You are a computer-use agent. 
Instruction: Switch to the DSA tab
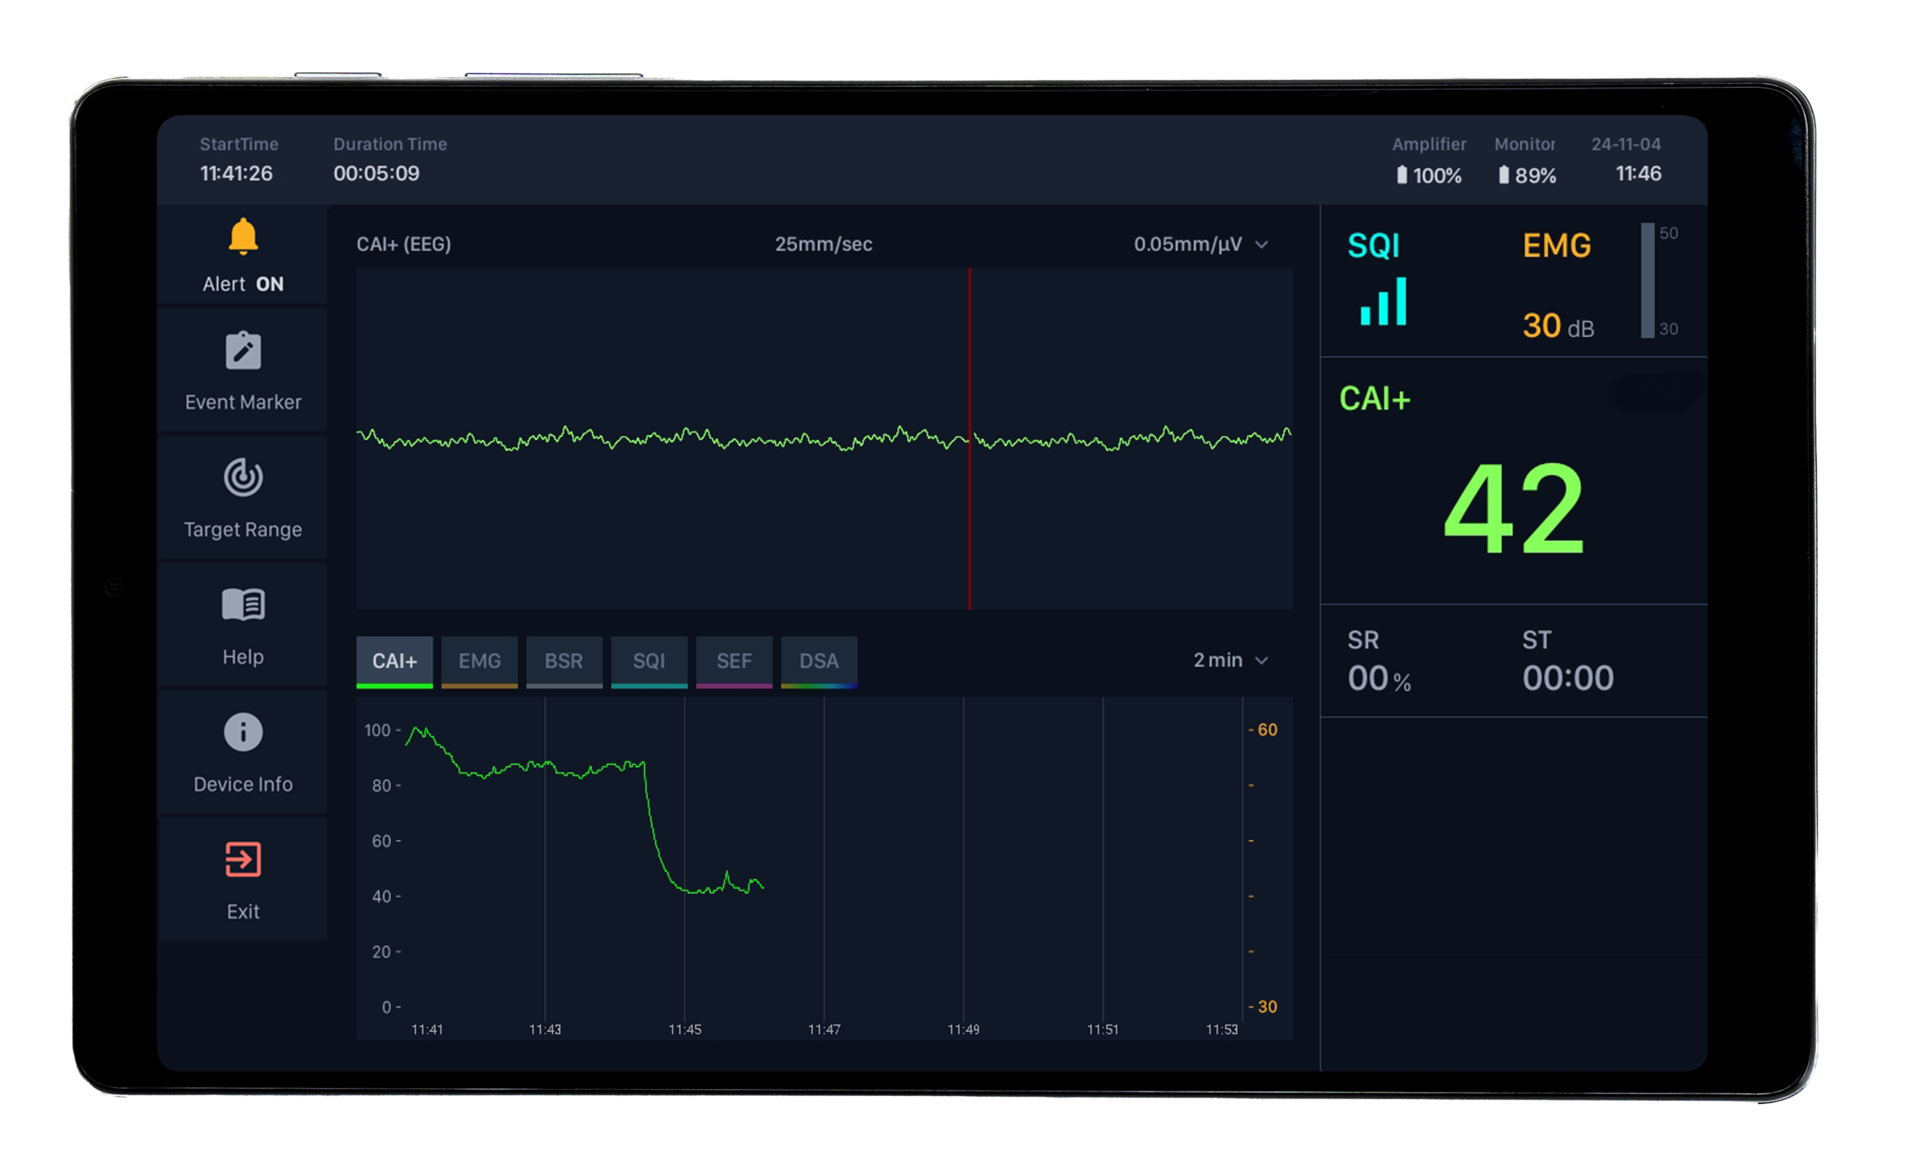tap(819, 661)
